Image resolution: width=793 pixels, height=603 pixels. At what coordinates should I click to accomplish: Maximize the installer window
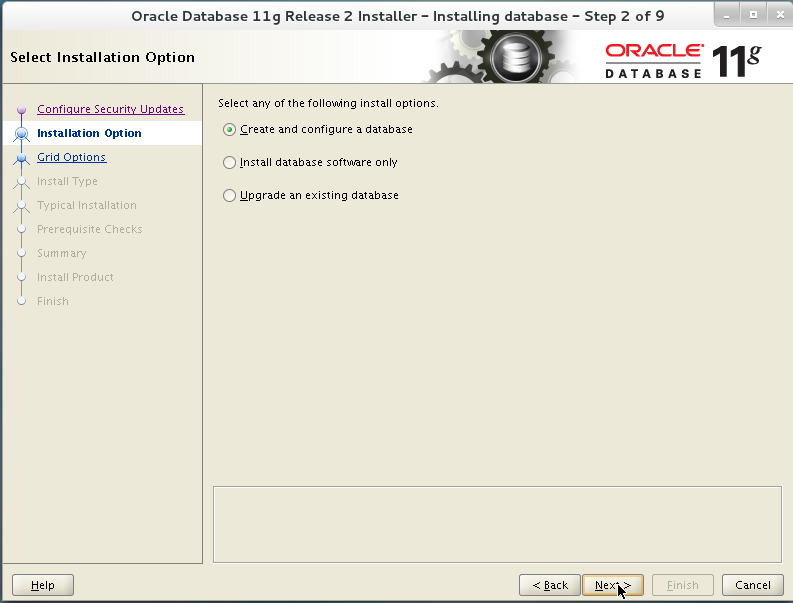753,15
